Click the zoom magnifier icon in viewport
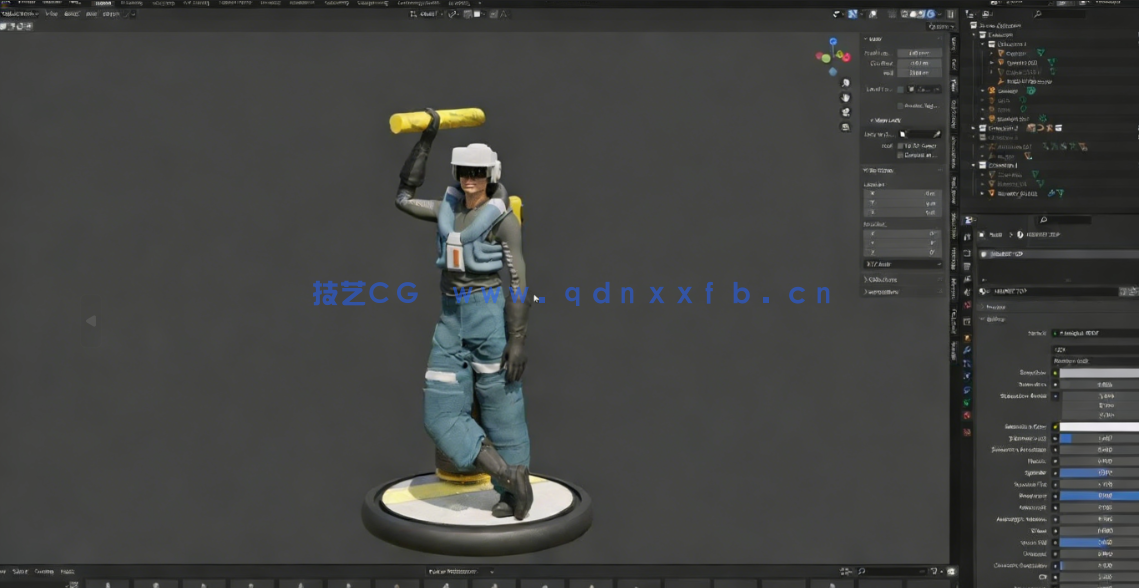This screenshot has height=588, width=1139. 845,83
